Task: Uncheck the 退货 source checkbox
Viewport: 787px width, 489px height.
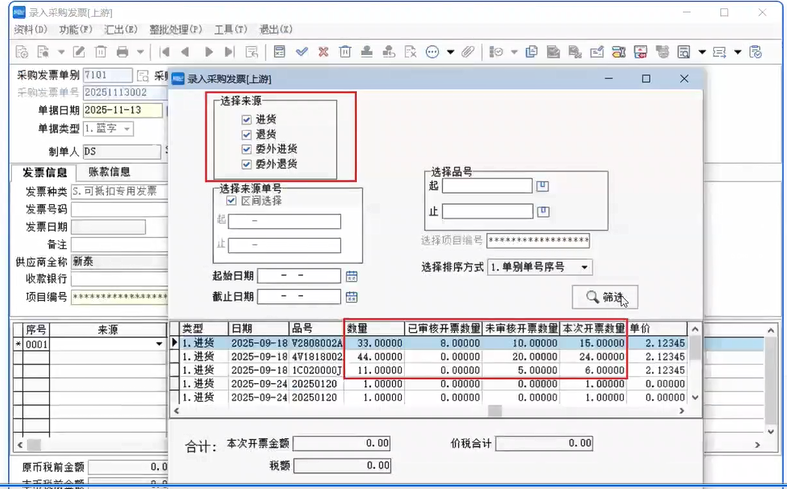Action: click(x=246, y=135)
